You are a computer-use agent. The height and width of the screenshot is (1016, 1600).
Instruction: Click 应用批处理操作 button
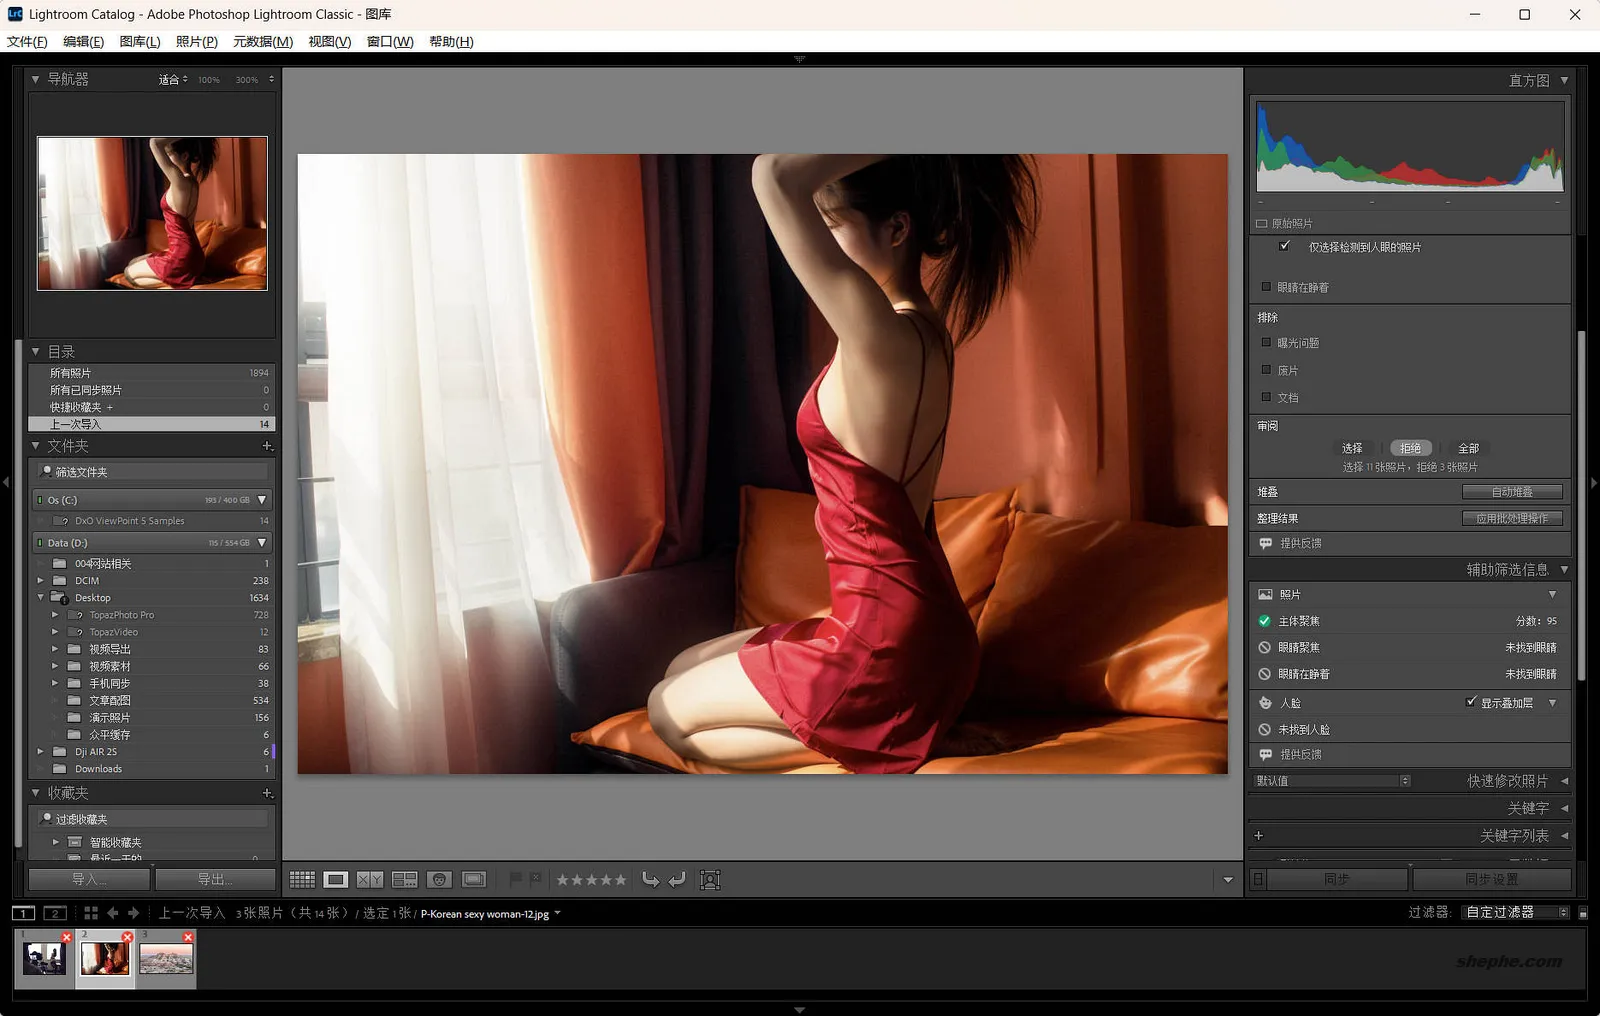(x=1512, y=518)
